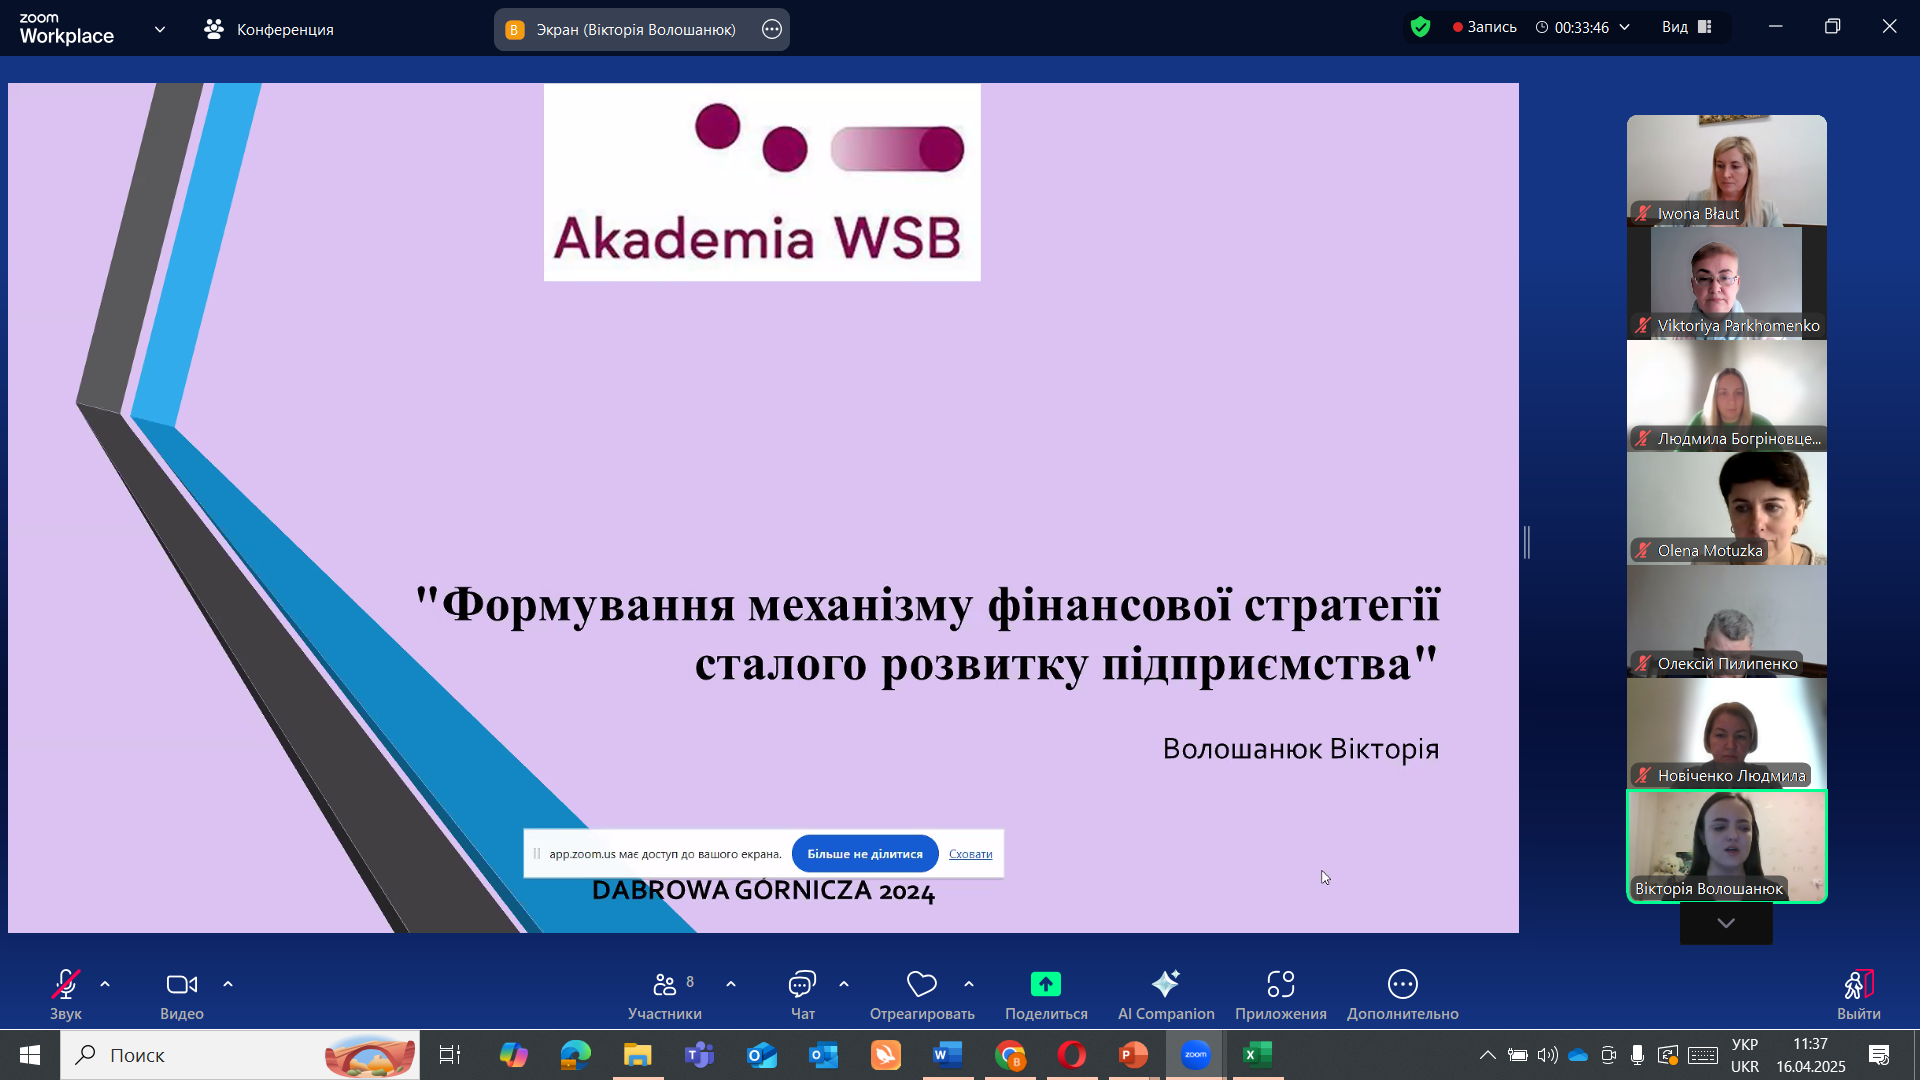The image size is (1920, 1080).
Task: Expand audio options arrow next to Звук
Action: pyautogui.click(x=105, y=985)
